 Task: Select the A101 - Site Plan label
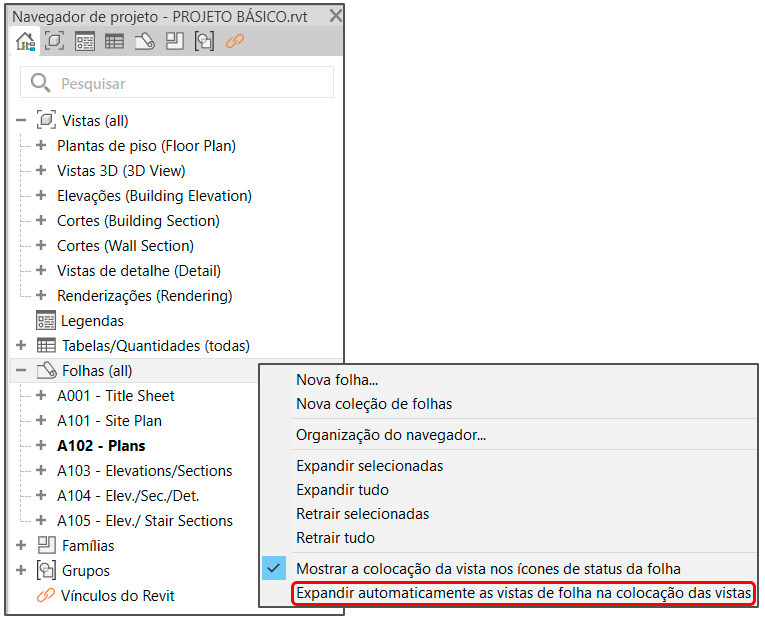pyautogui.click(x=109, y=421)
